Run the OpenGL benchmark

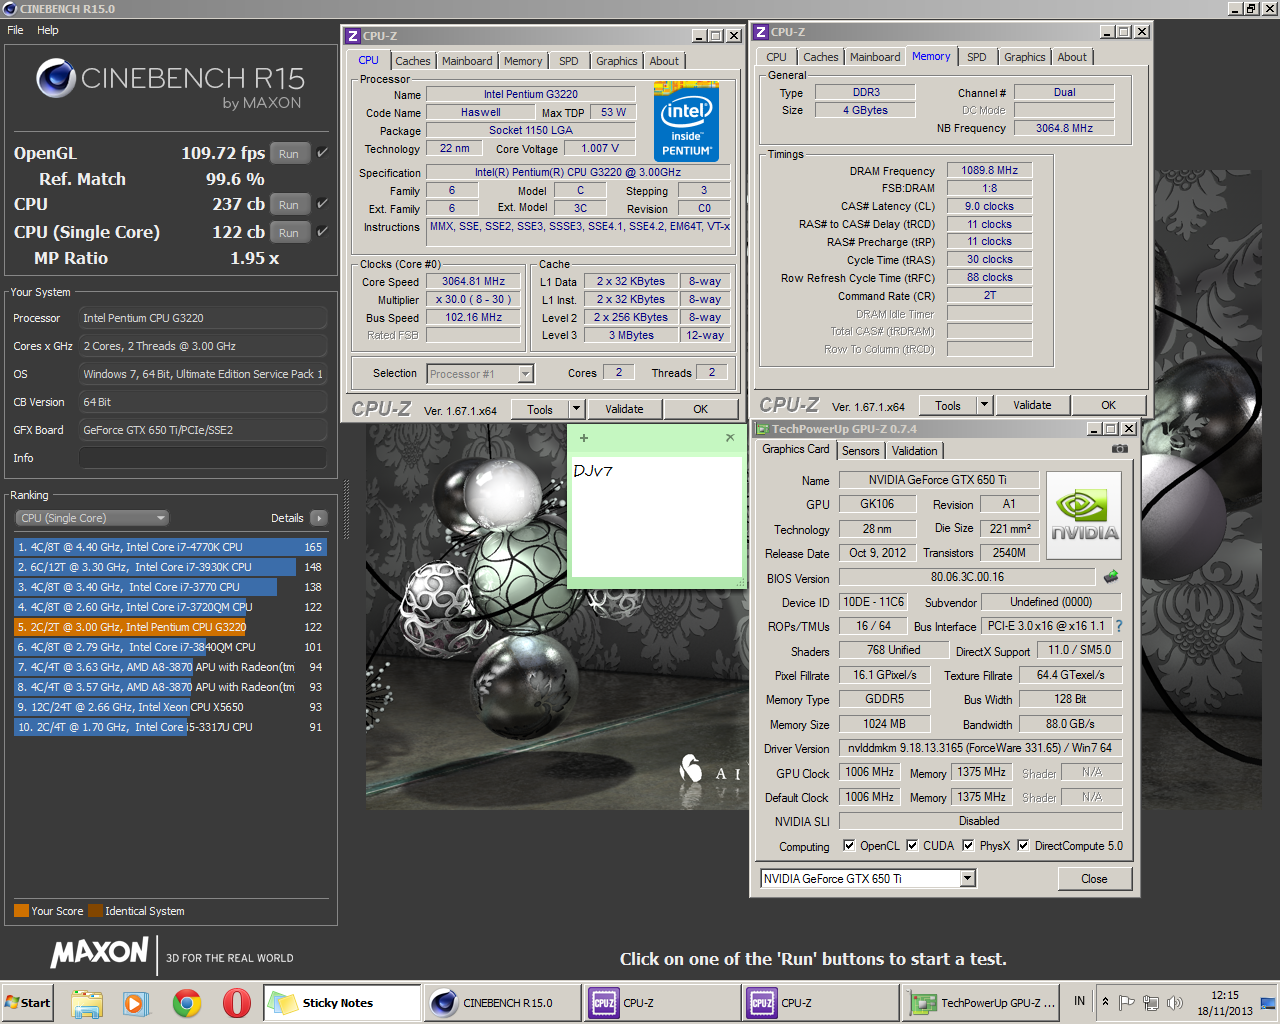289,154
